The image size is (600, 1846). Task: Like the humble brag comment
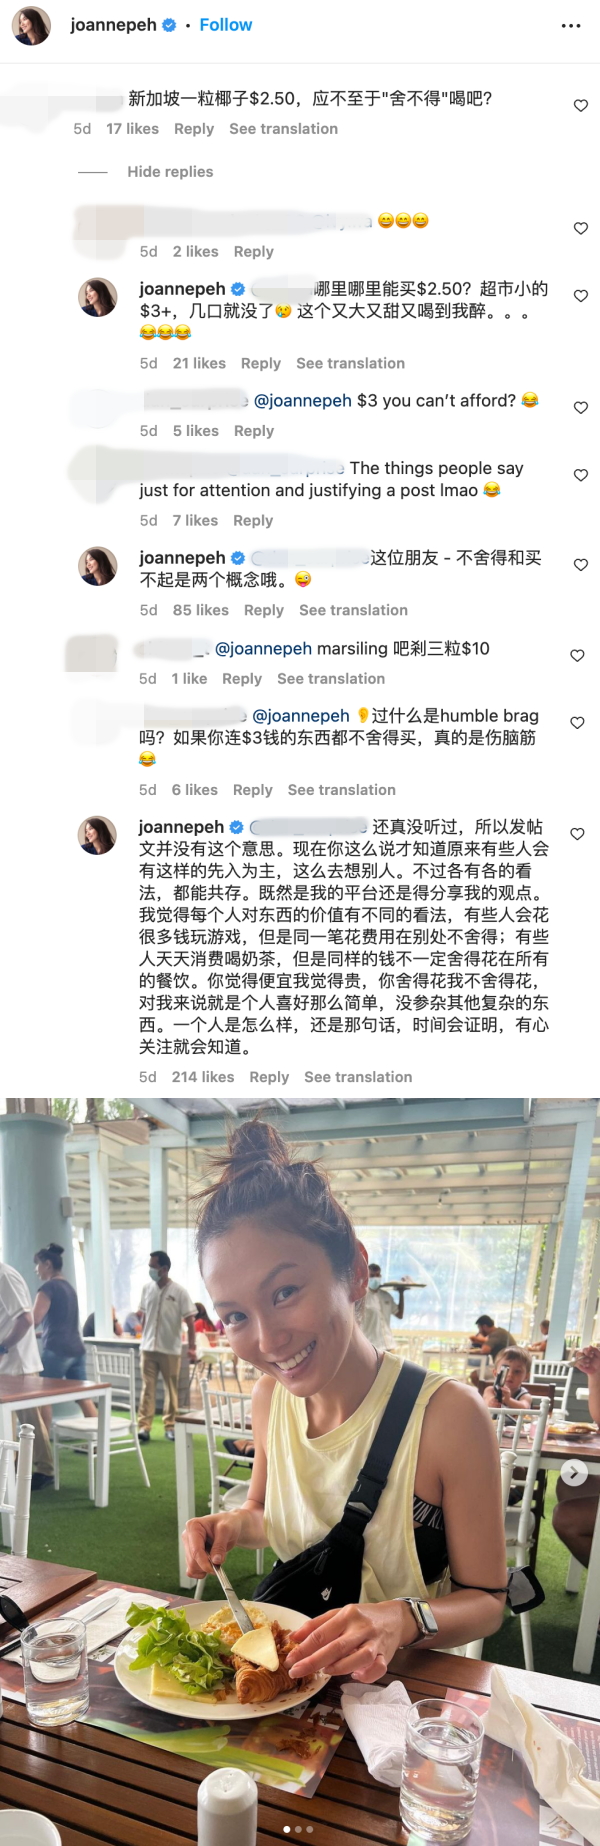[577, 722]
